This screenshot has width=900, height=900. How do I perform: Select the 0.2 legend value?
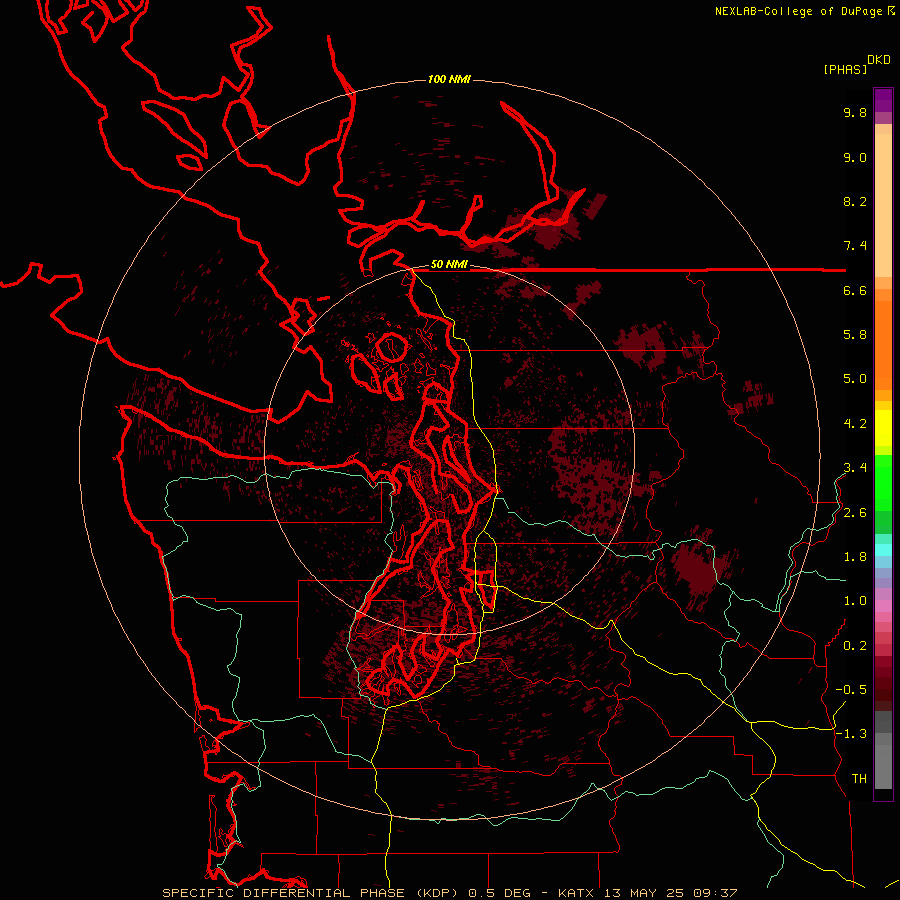(x=855, y=646)
